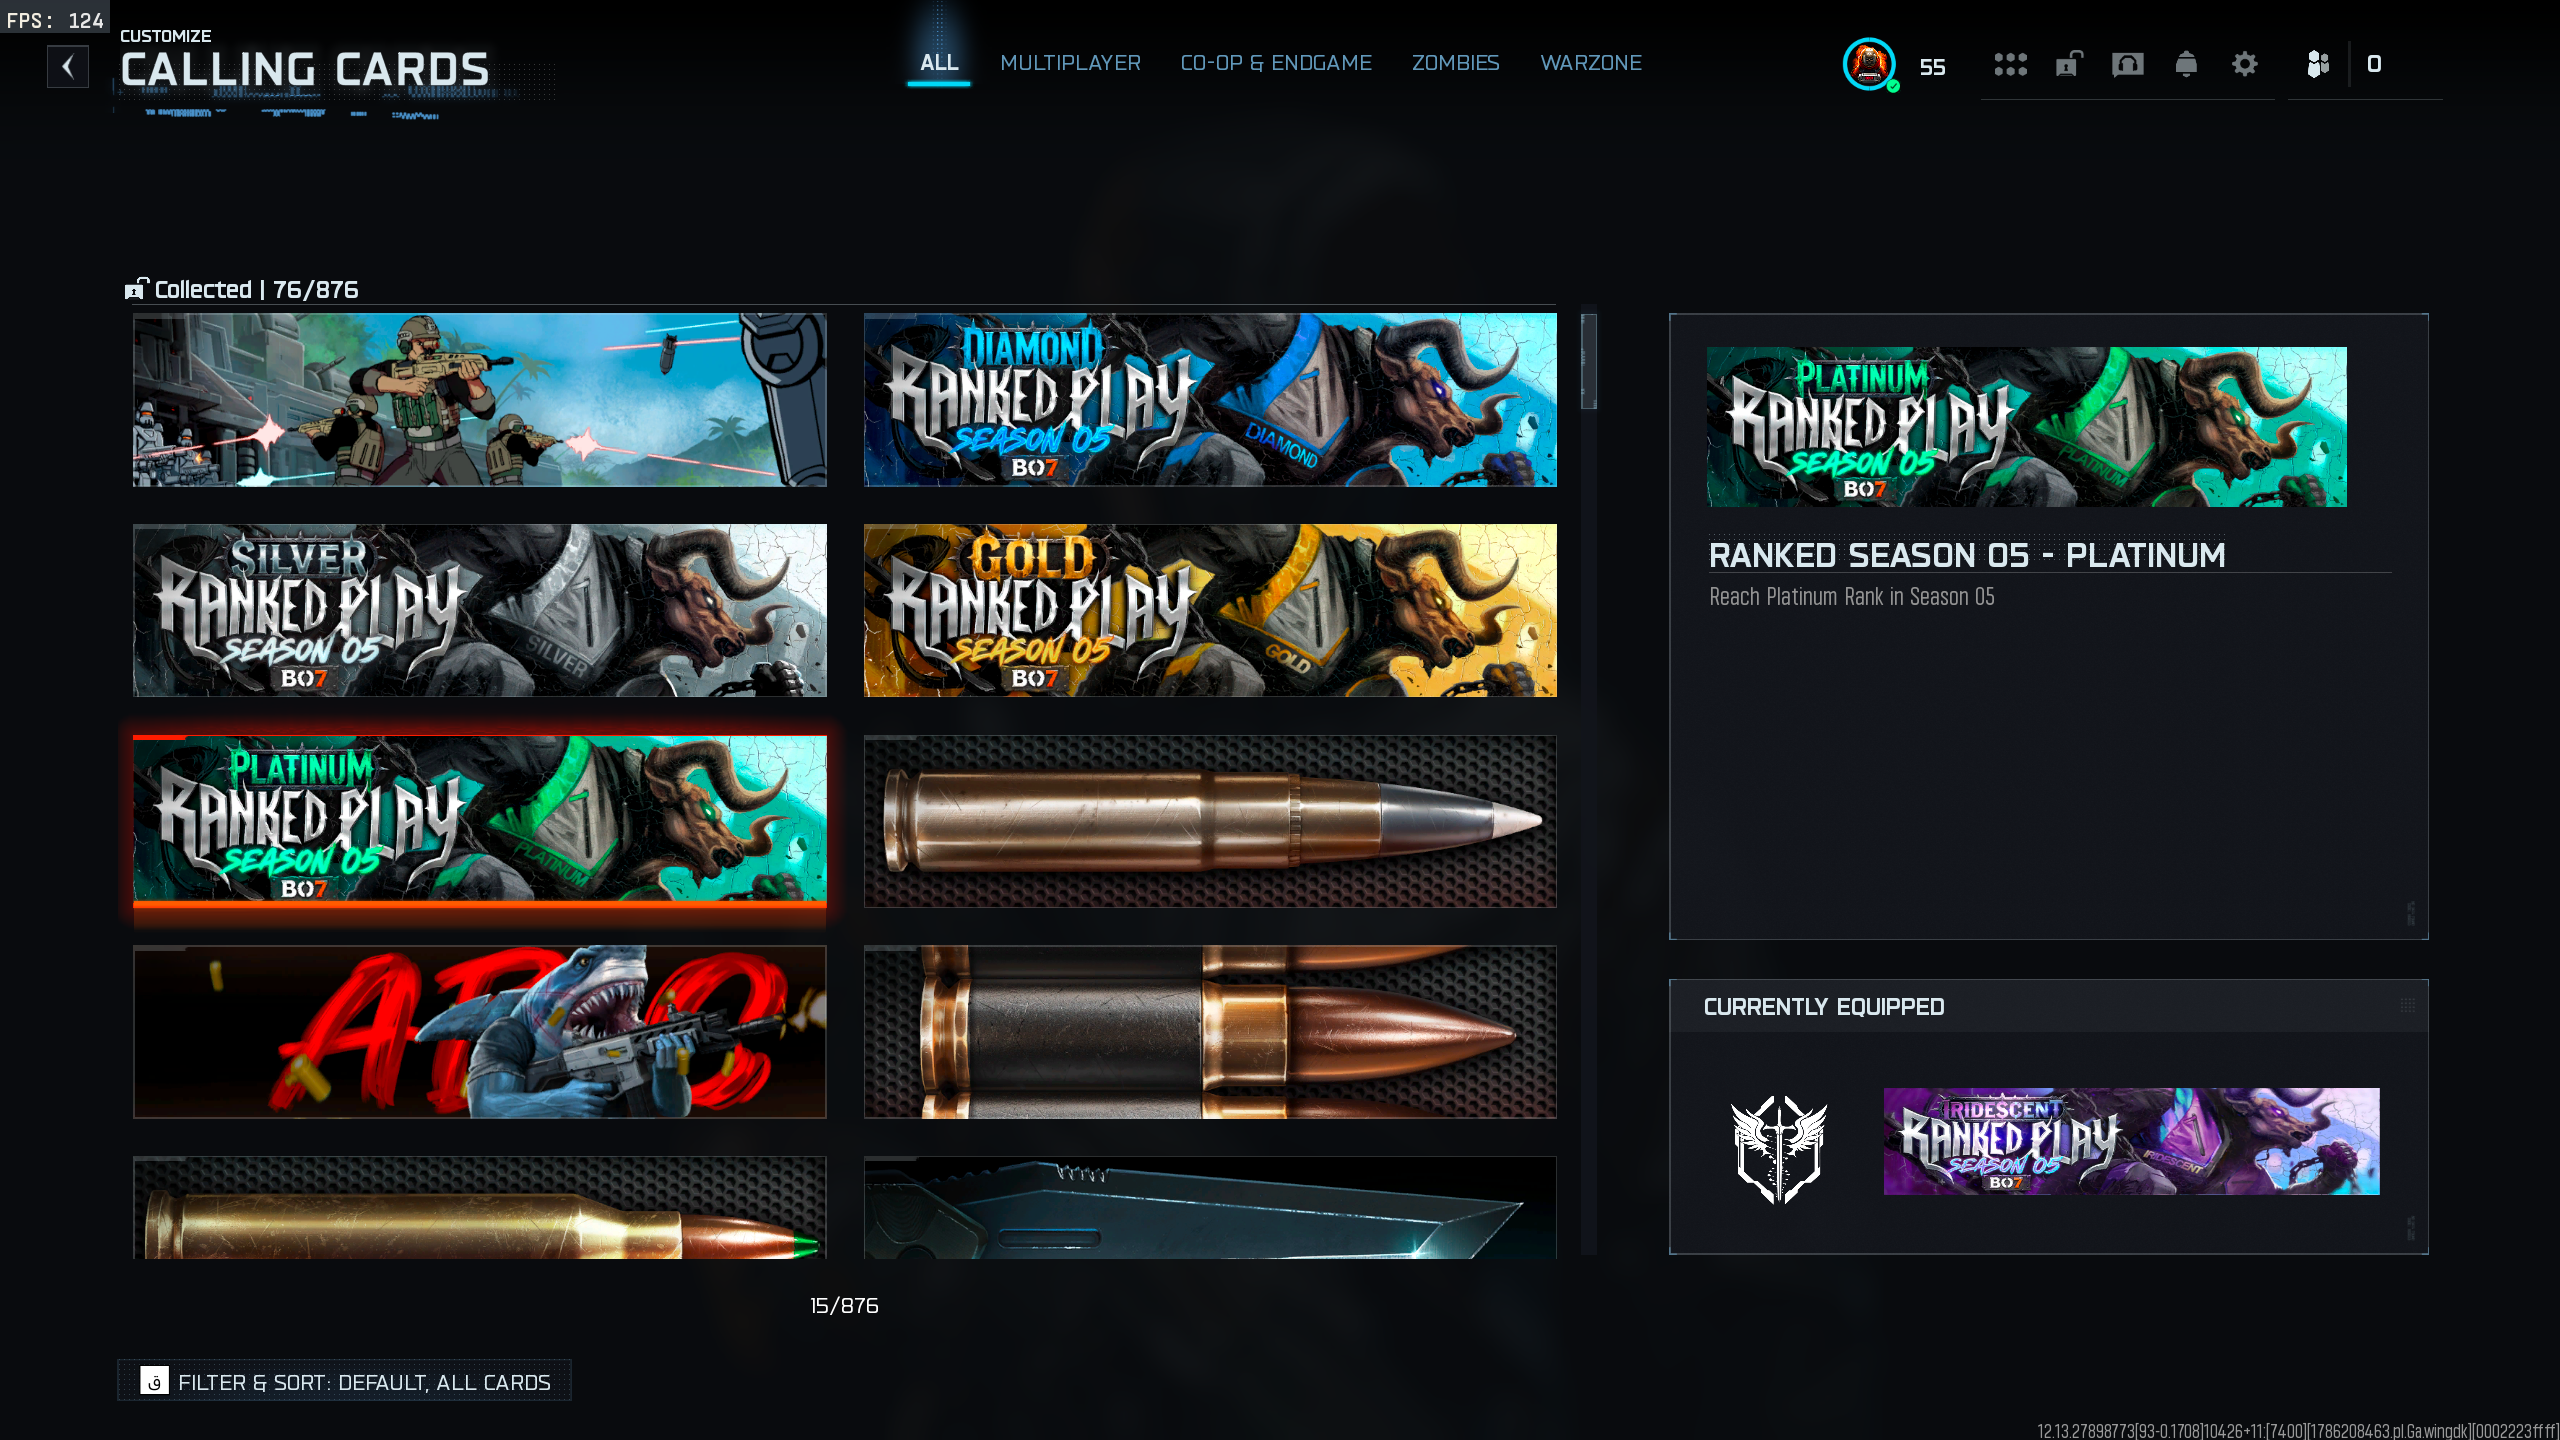This screenshot has height=1440, width=2560.
Task: Switch to the MULTIPLAYER tab
Action: pyautogui.click(x=1070, y=63)
